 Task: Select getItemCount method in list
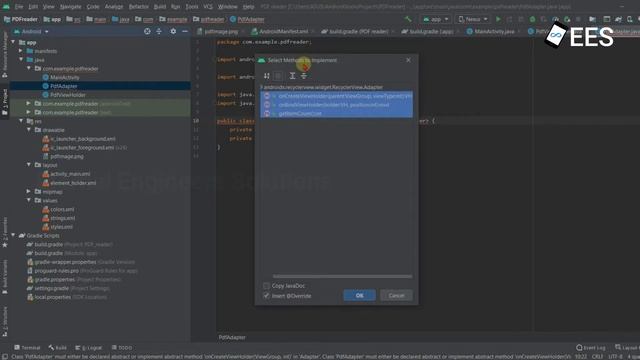click(x=337, y=114)
